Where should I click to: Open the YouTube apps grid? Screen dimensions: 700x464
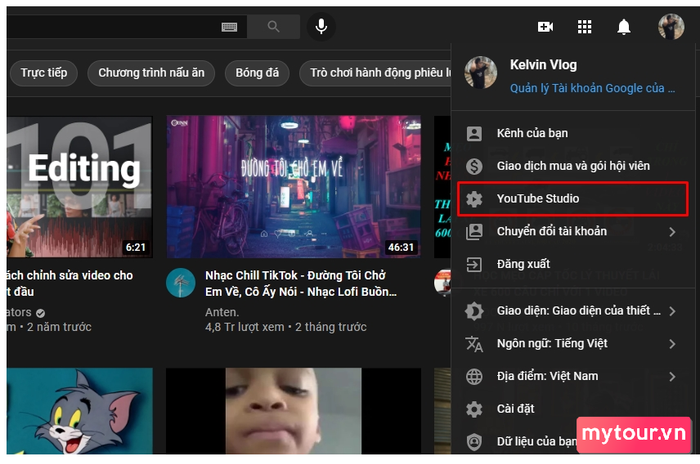584,27
